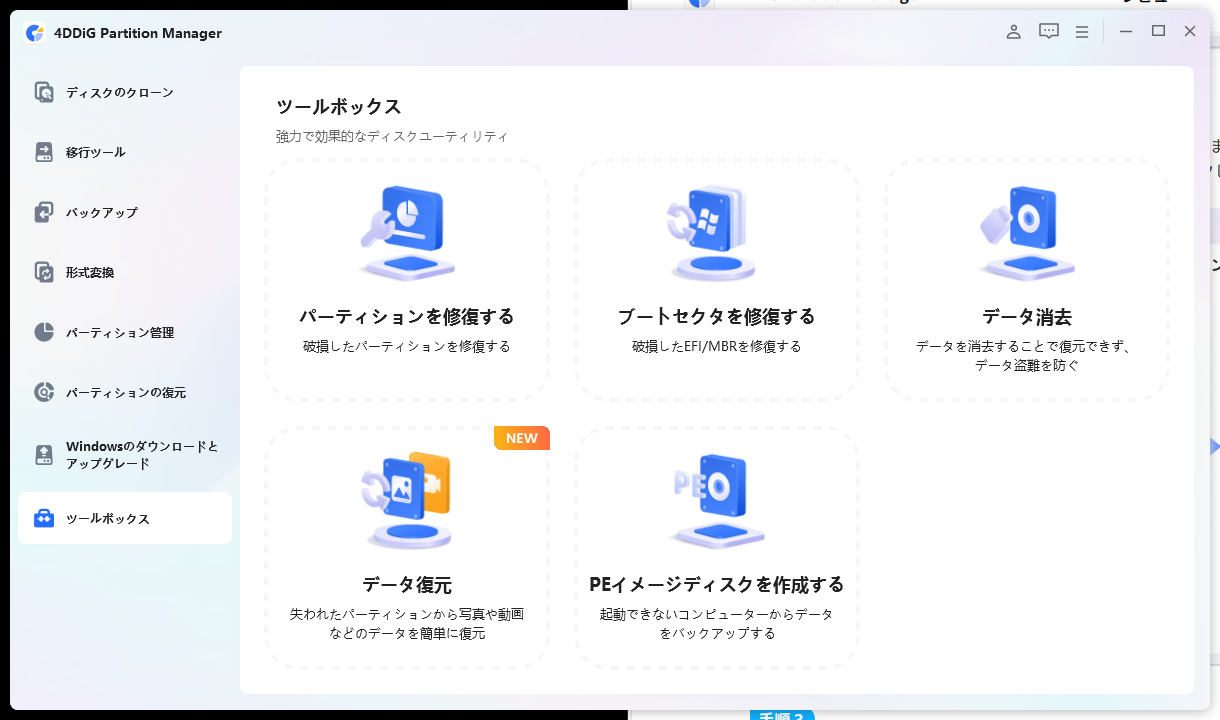Image resolution: width=1220 pixels, height=720 pixels.
Task: Click the 4DDiG app logo icon
Action: click(x=35, y=33)
